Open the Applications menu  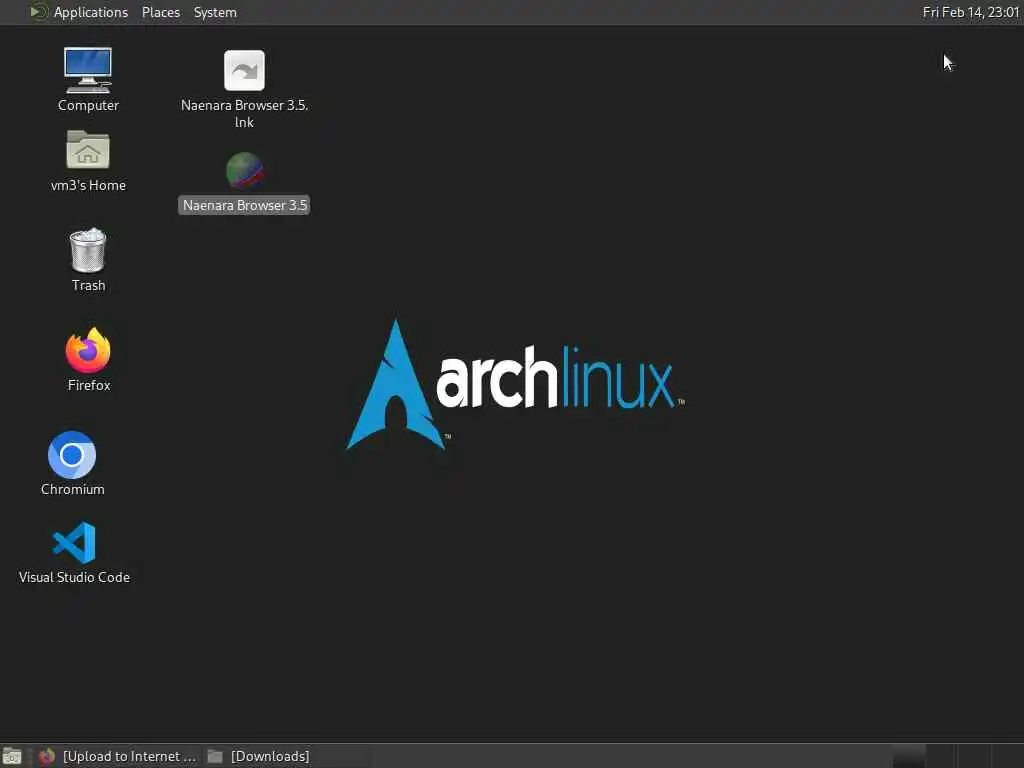click(x=90, y=12)
